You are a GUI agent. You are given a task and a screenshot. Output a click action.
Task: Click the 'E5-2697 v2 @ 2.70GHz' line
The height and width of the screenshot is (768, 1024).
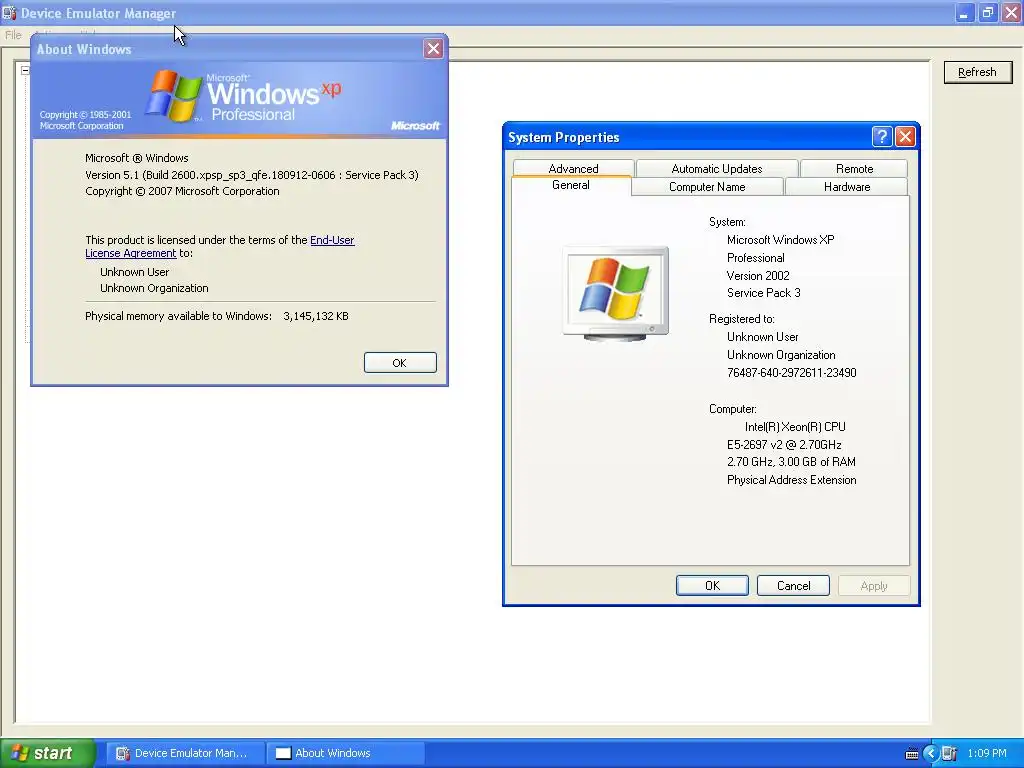tap(784, 445)
